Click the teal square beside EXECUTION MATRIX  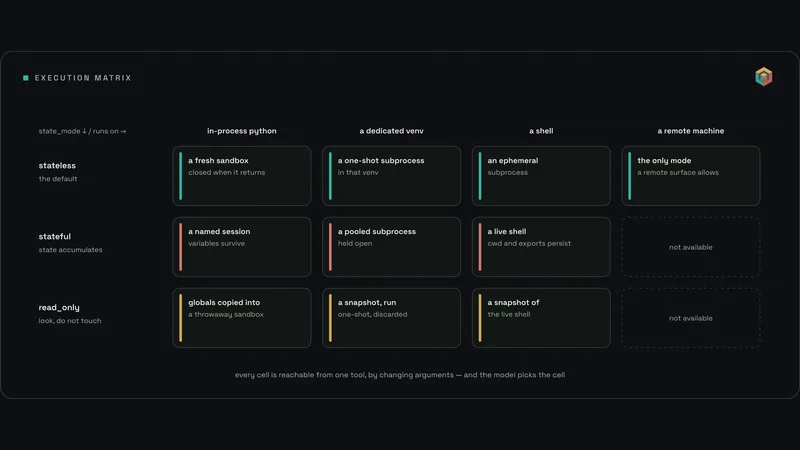point(26,78)
